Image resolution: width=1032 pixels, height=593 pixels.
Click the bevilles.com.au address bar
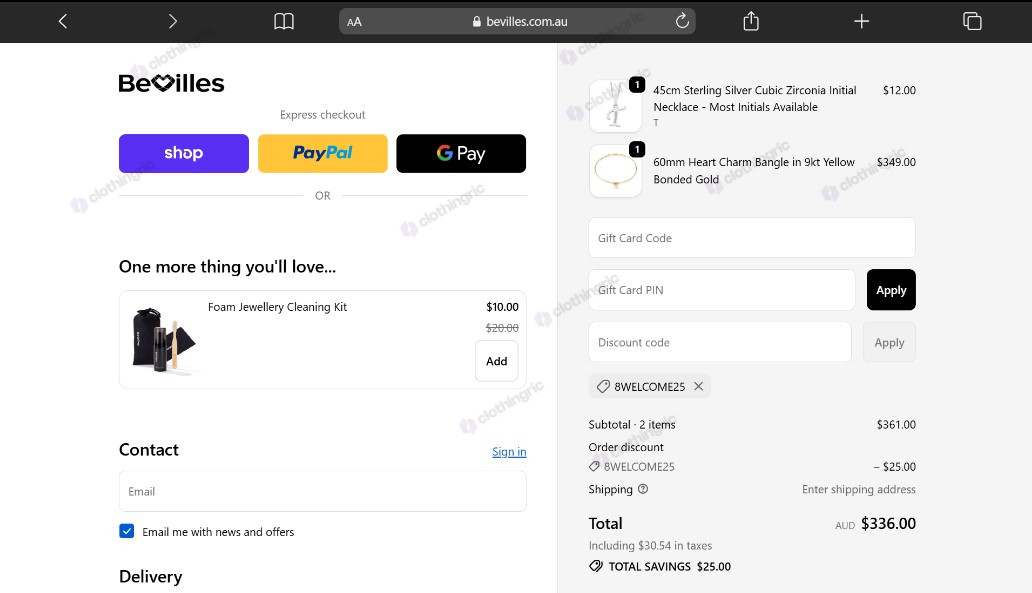(x=517, y=21)
